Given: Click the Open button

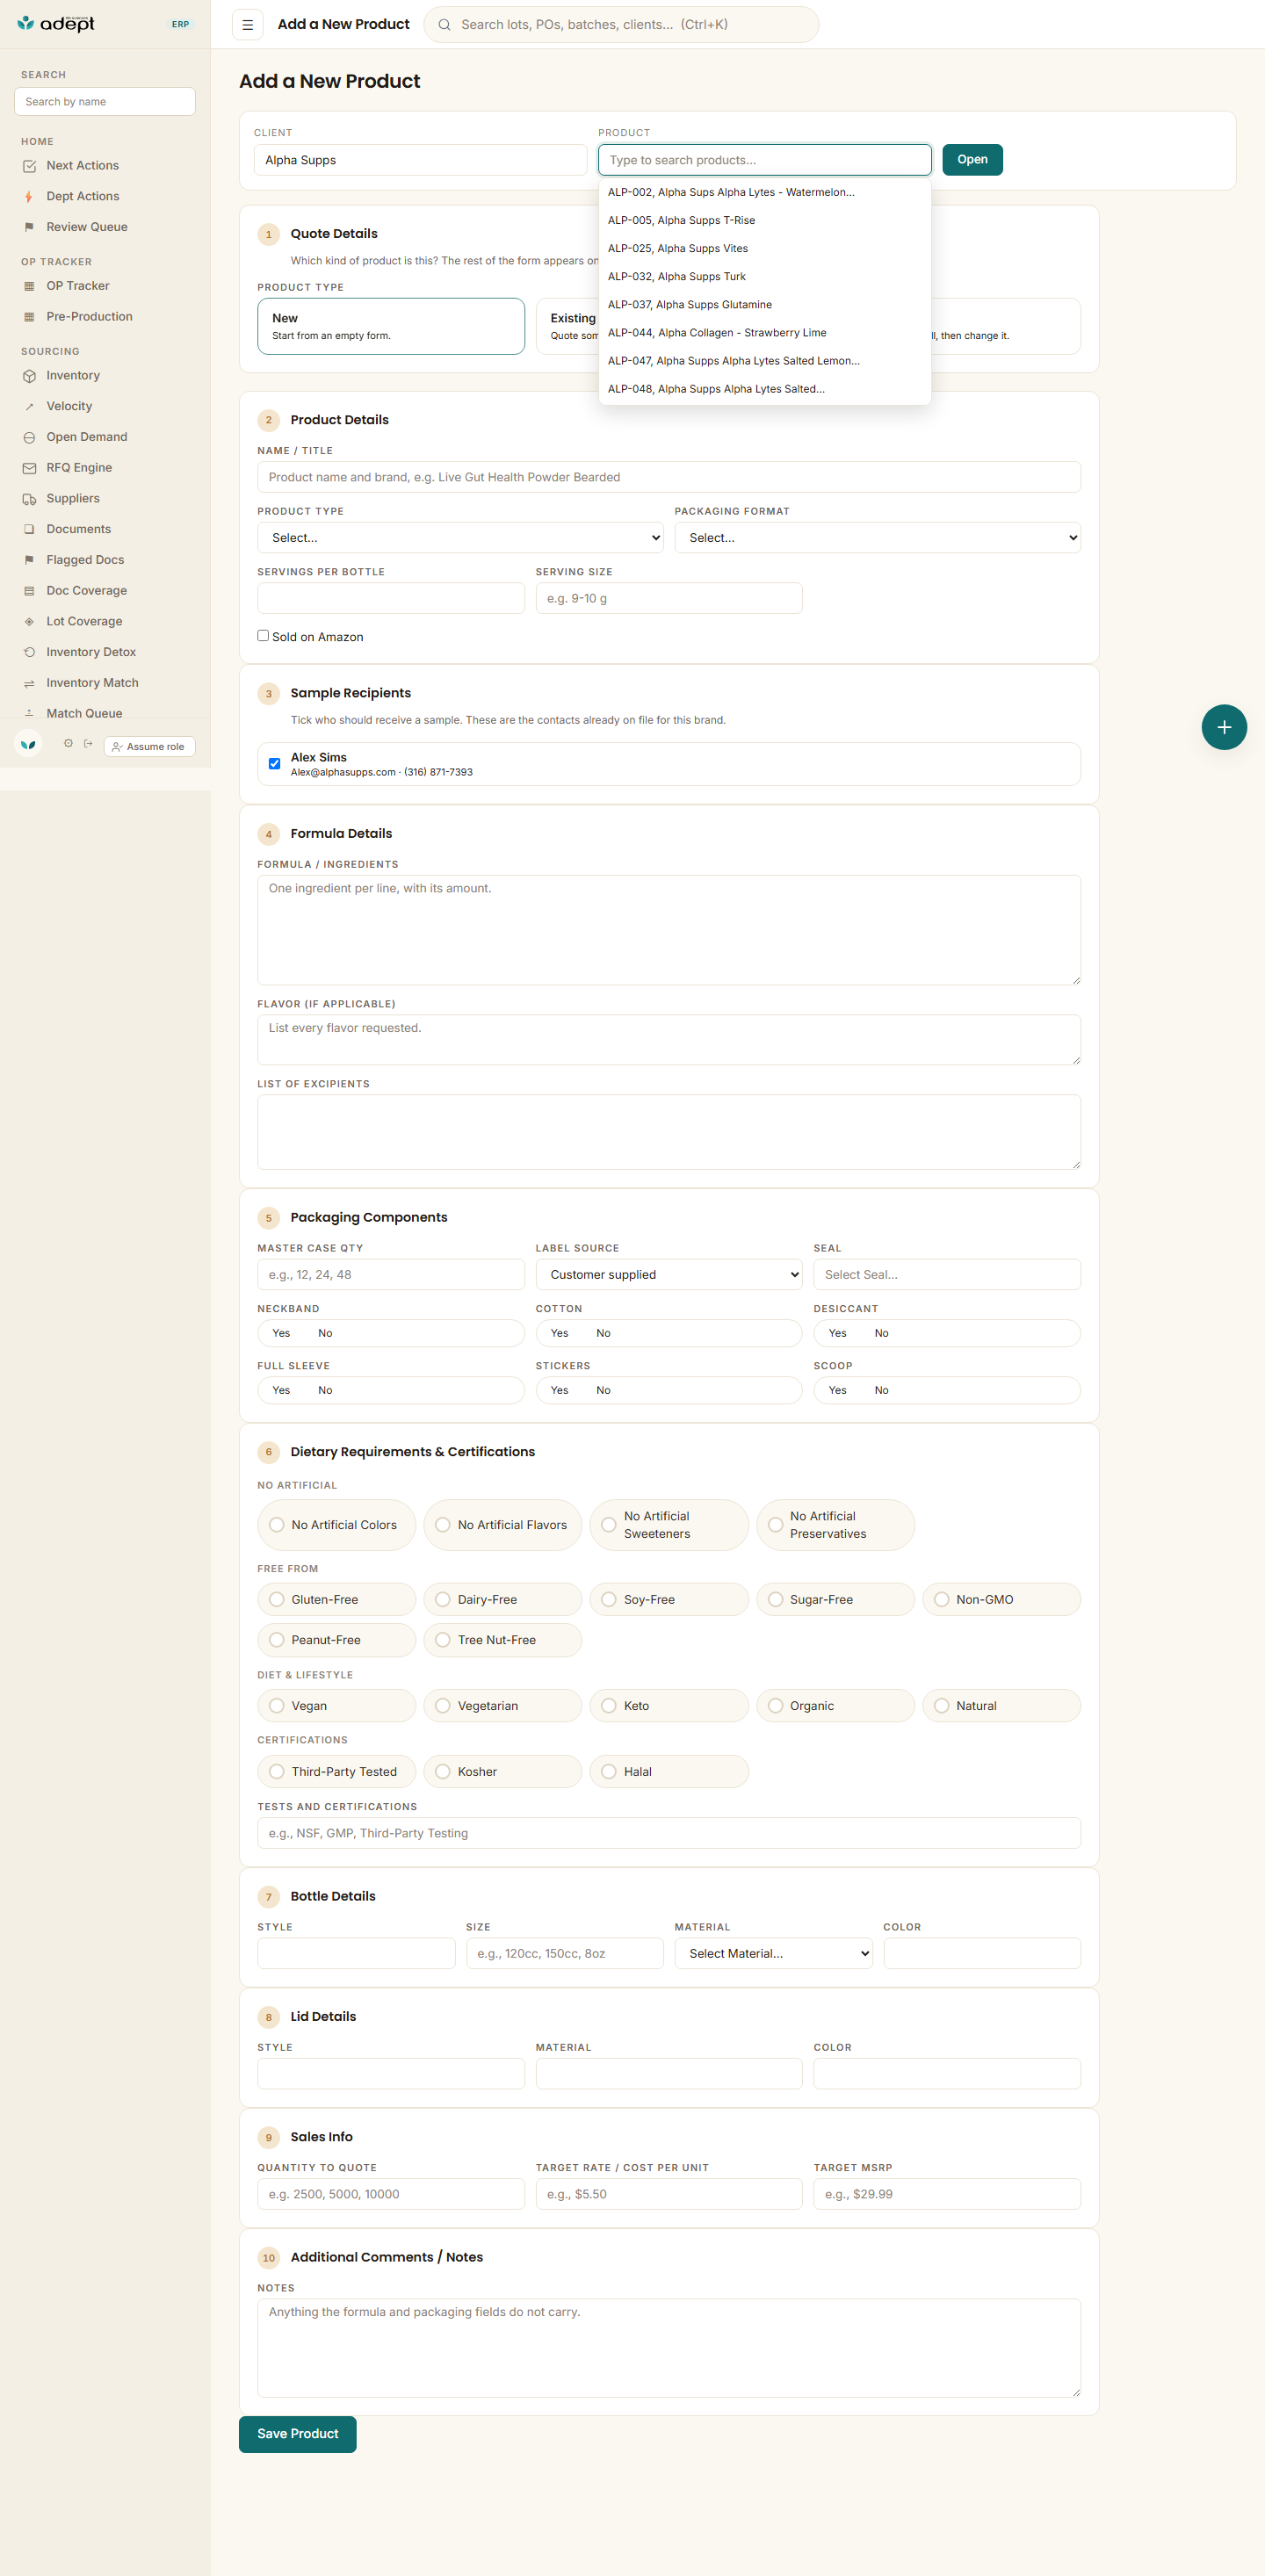Looking at the screenshot, I should 972,160.
